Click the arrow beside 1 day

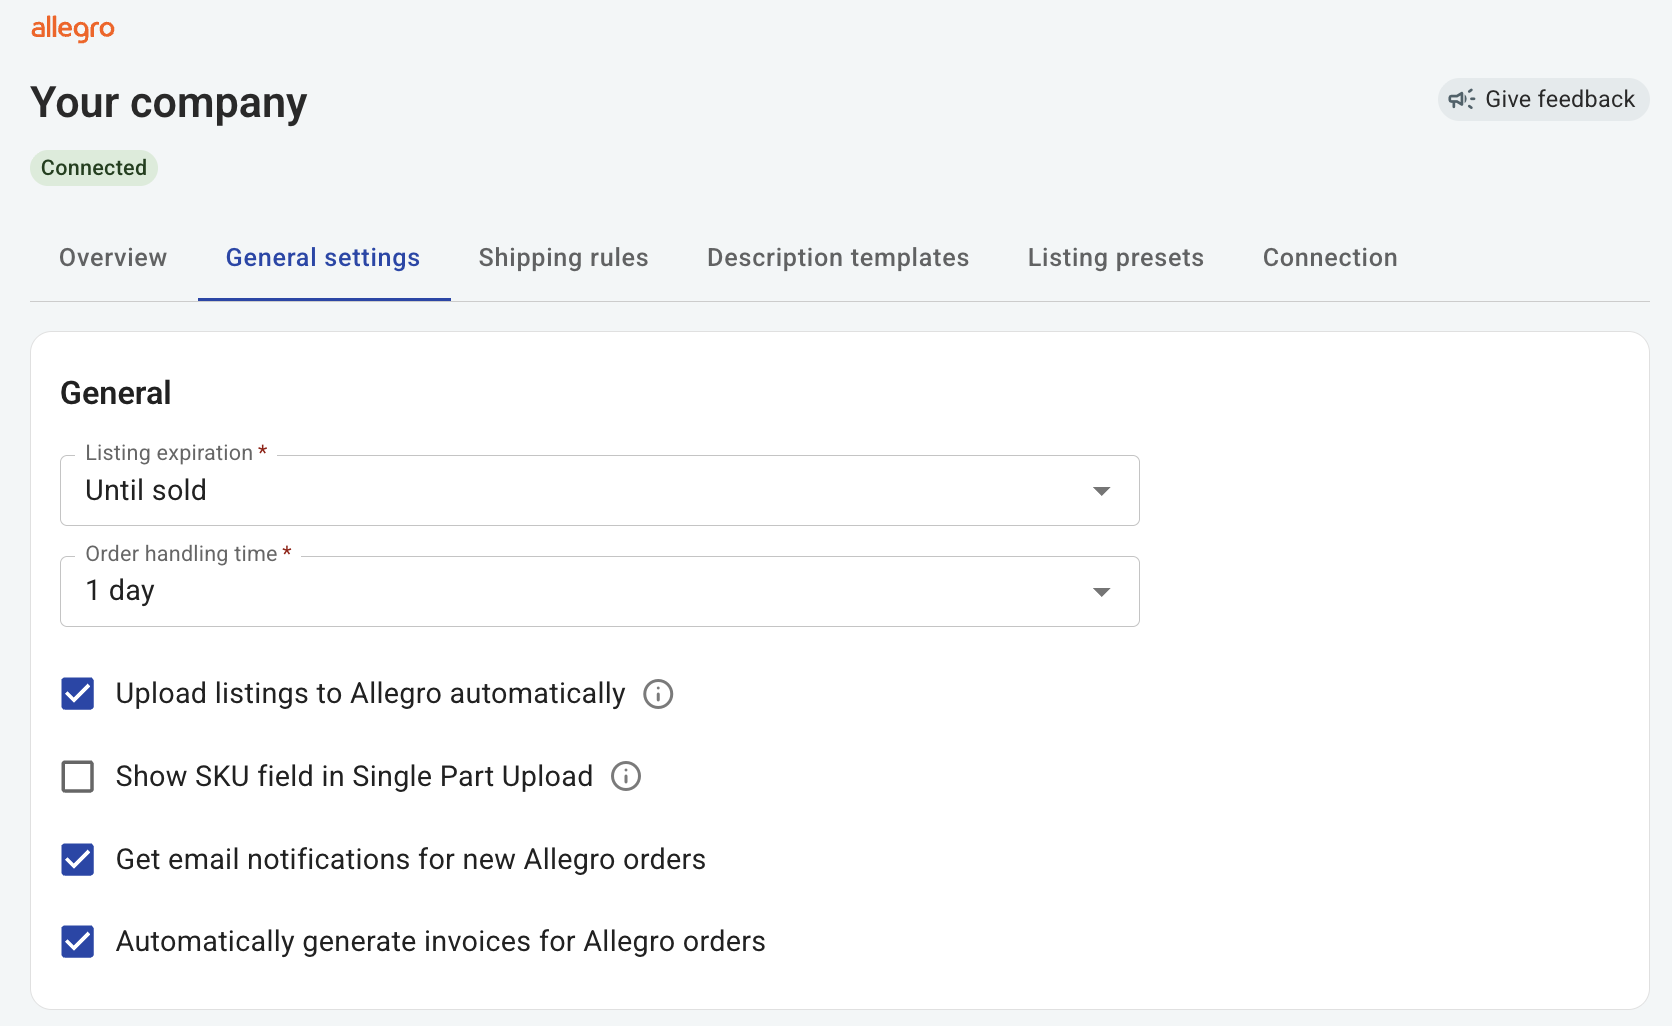[x=1101, y=592]
